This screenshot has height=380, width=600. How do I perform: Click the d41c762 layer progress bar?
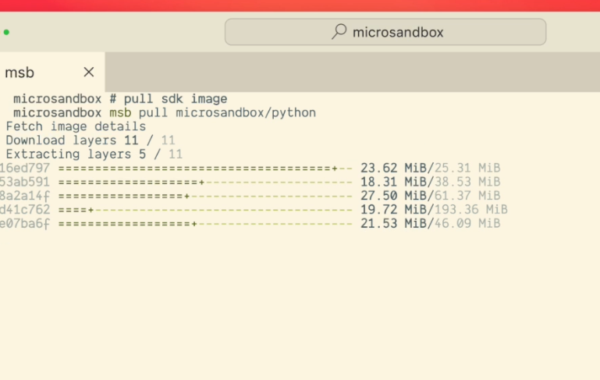tap(205, 210)
